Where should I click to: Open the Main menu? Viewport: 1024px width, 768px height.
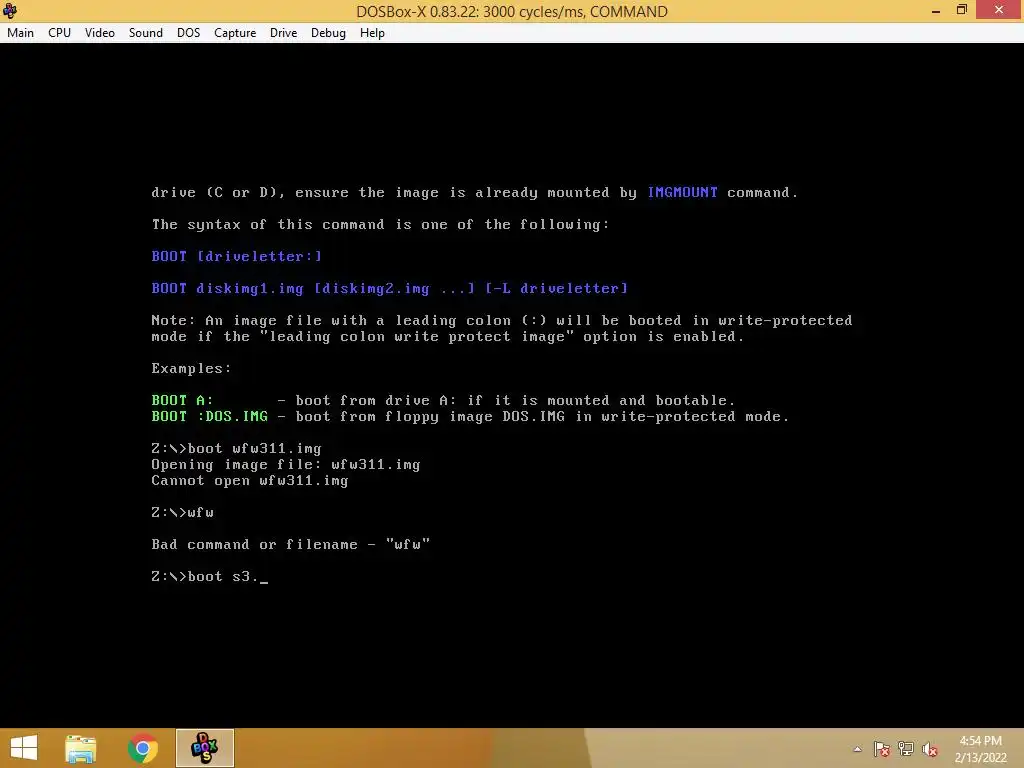(20, 33)
